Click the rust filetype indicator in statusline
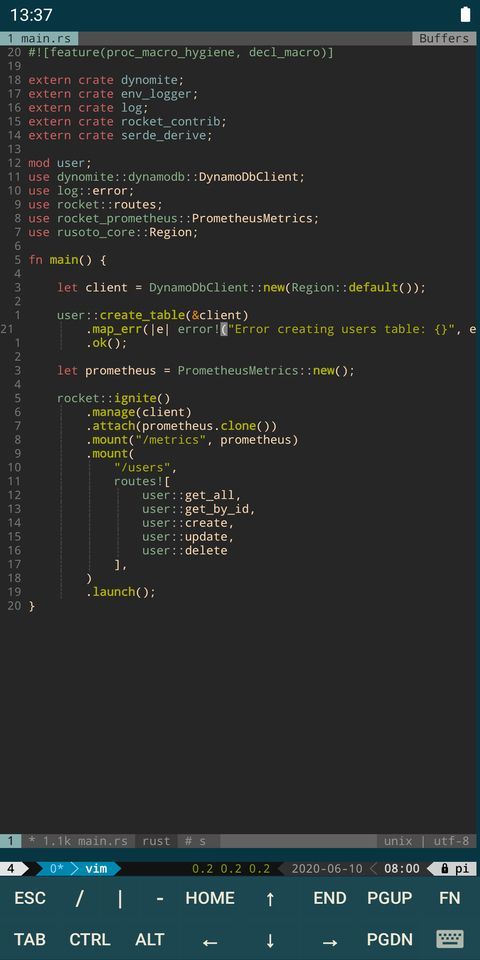This screenshot has height=960, width=480. click(156, 841)
